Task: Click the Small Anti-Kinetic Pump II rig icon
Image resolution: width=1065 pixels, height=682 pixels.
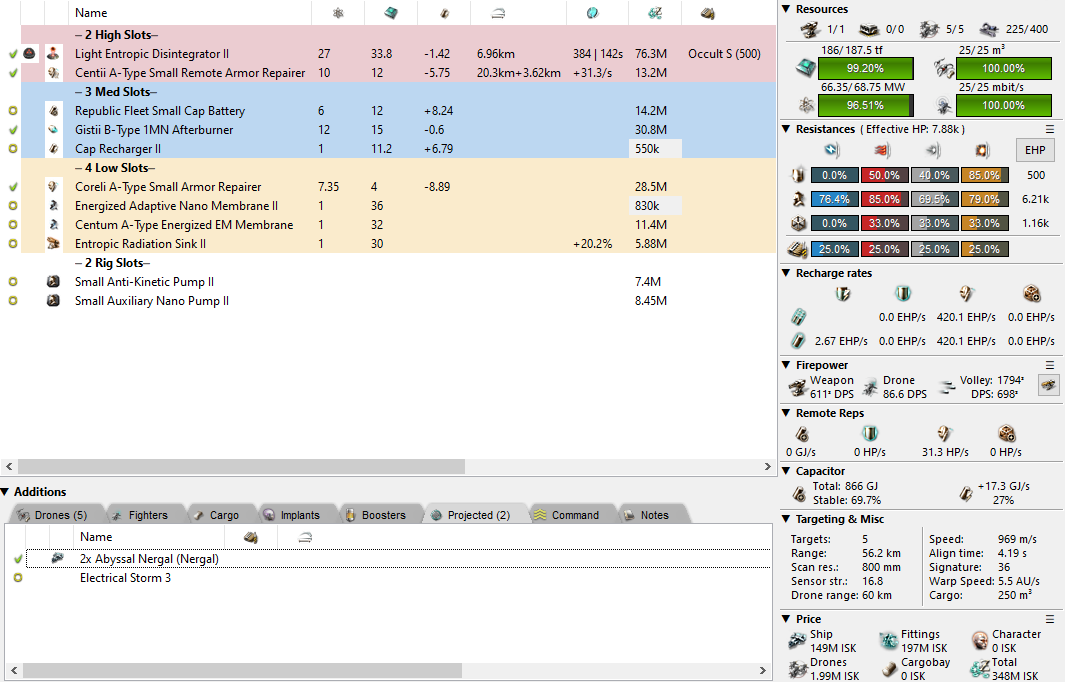Action: pyautogui.click(x=54, y=282)
